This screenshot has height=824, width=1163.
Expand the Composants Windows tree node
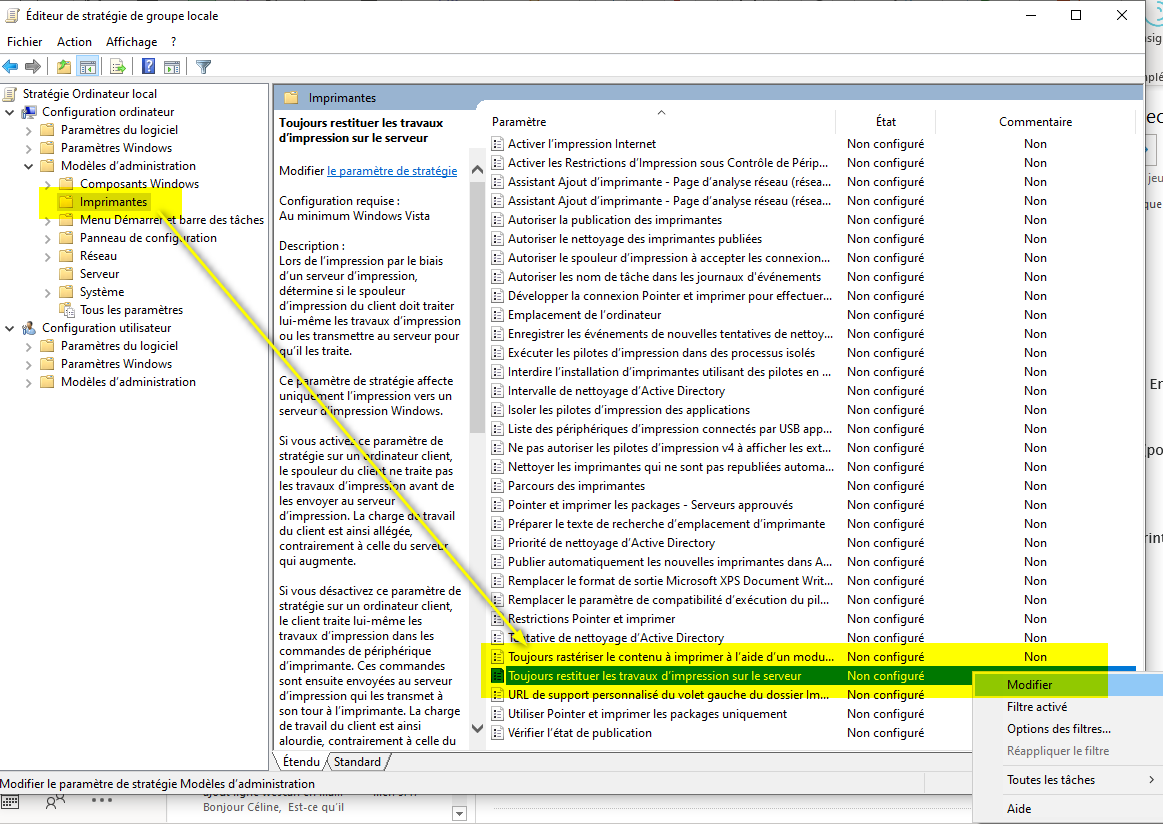coord(47,184)
